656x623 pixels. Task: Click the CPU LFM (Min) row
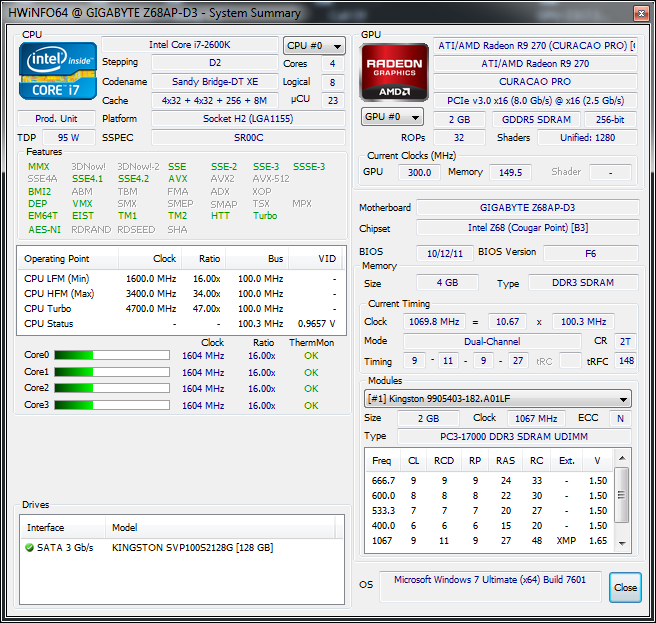[x=181, y=279]
